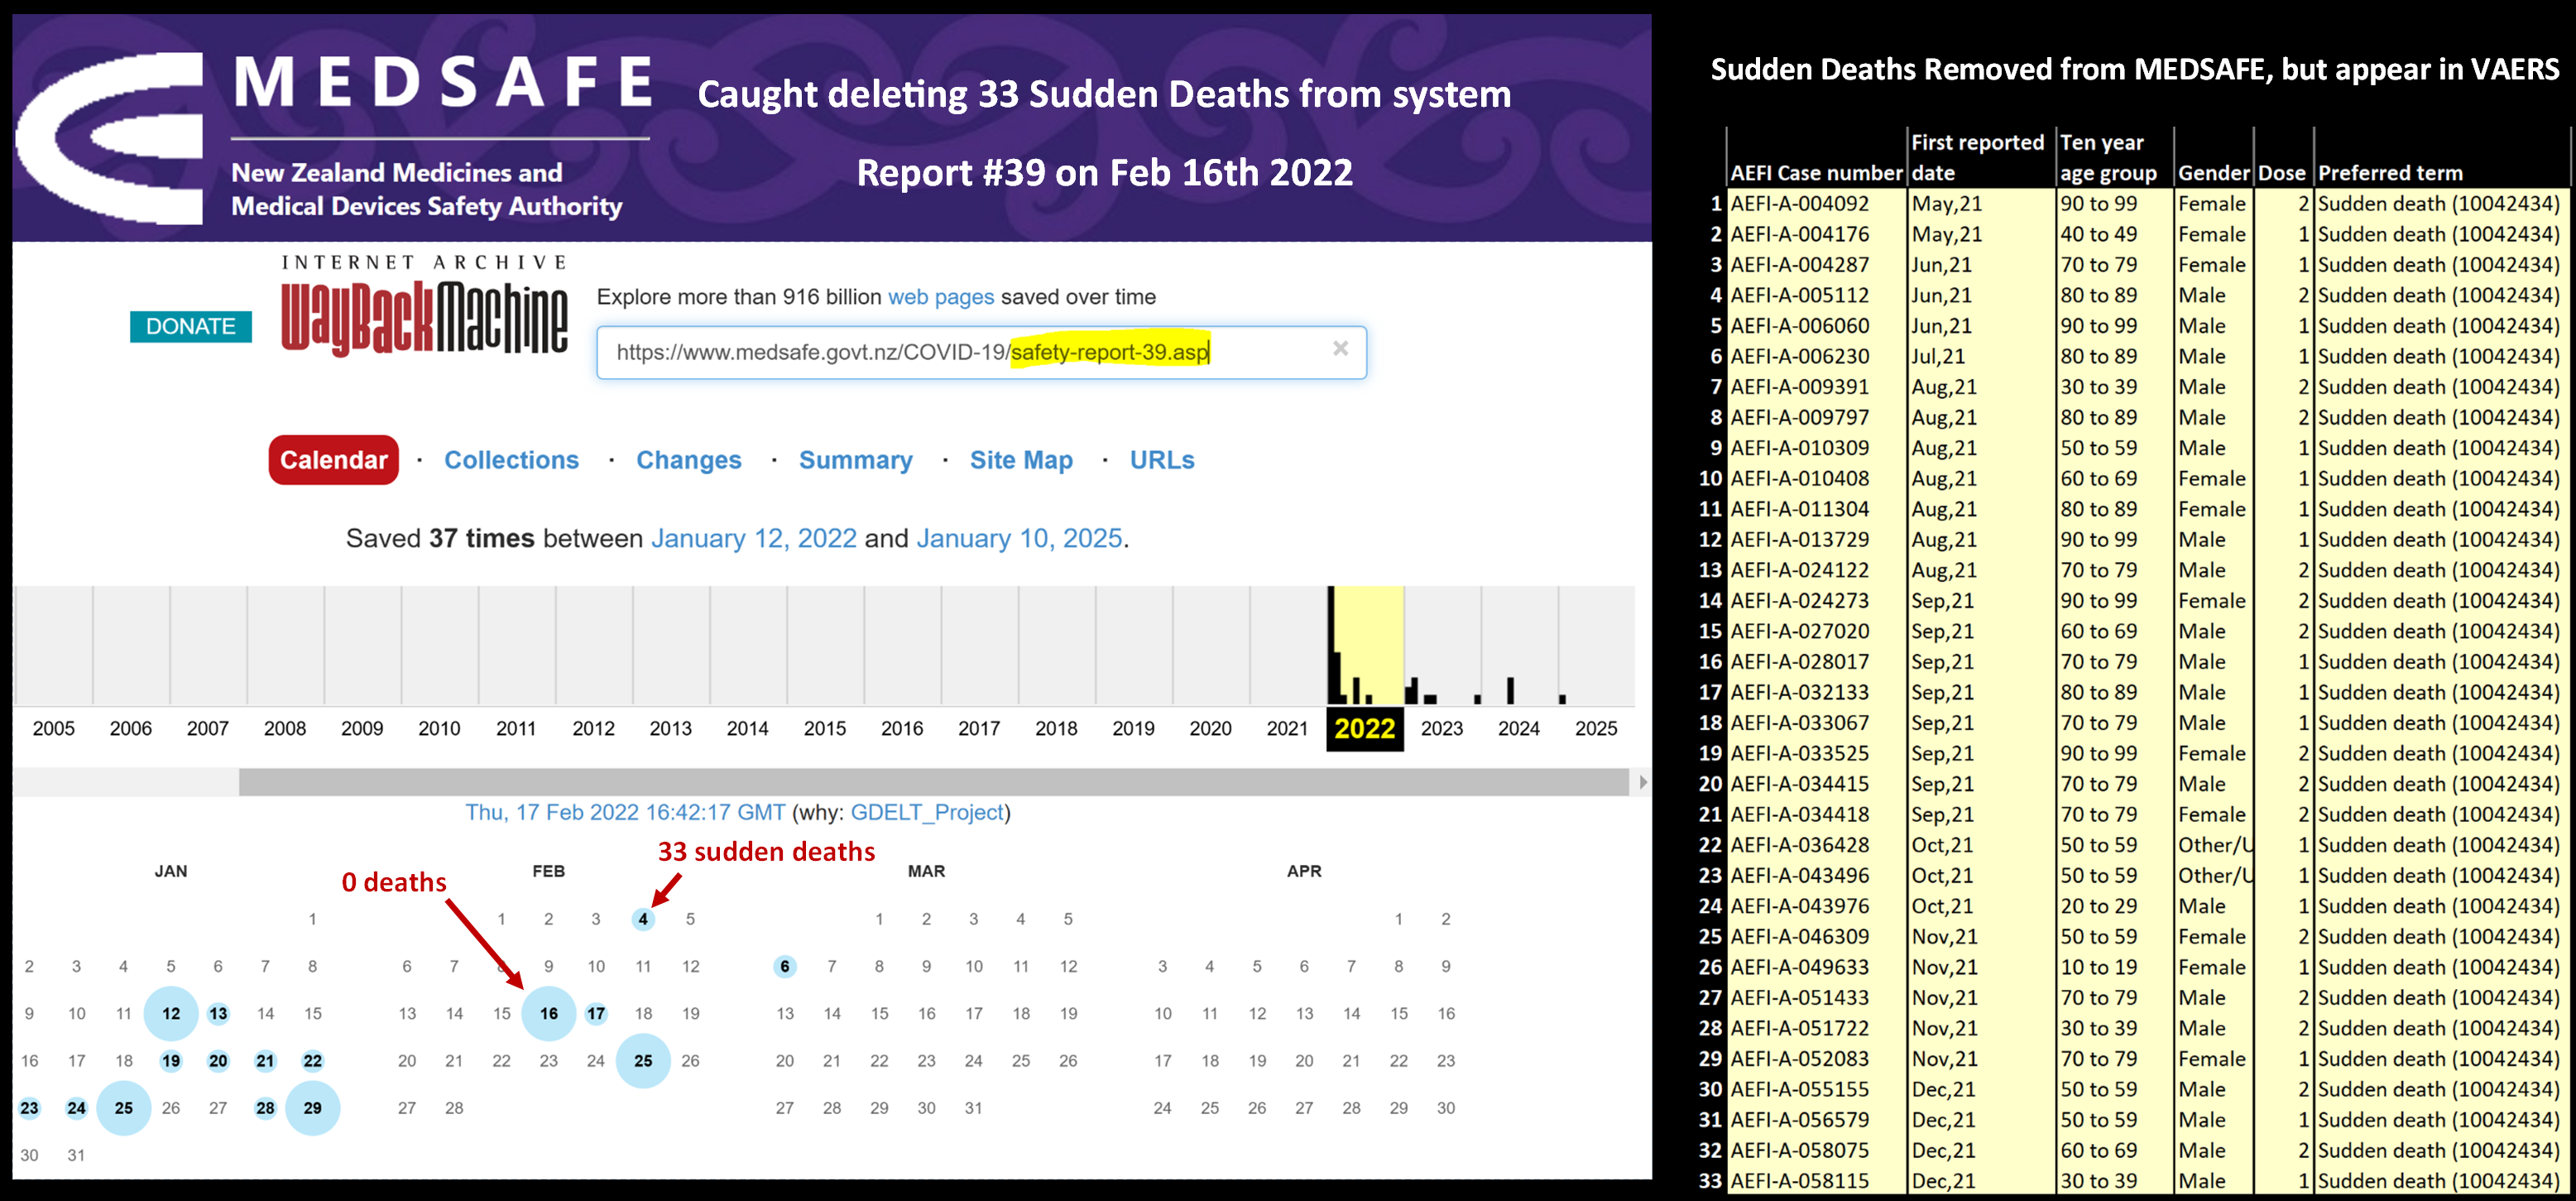
Task: Open the January 28 capture
Action: tap(265, 1108)
